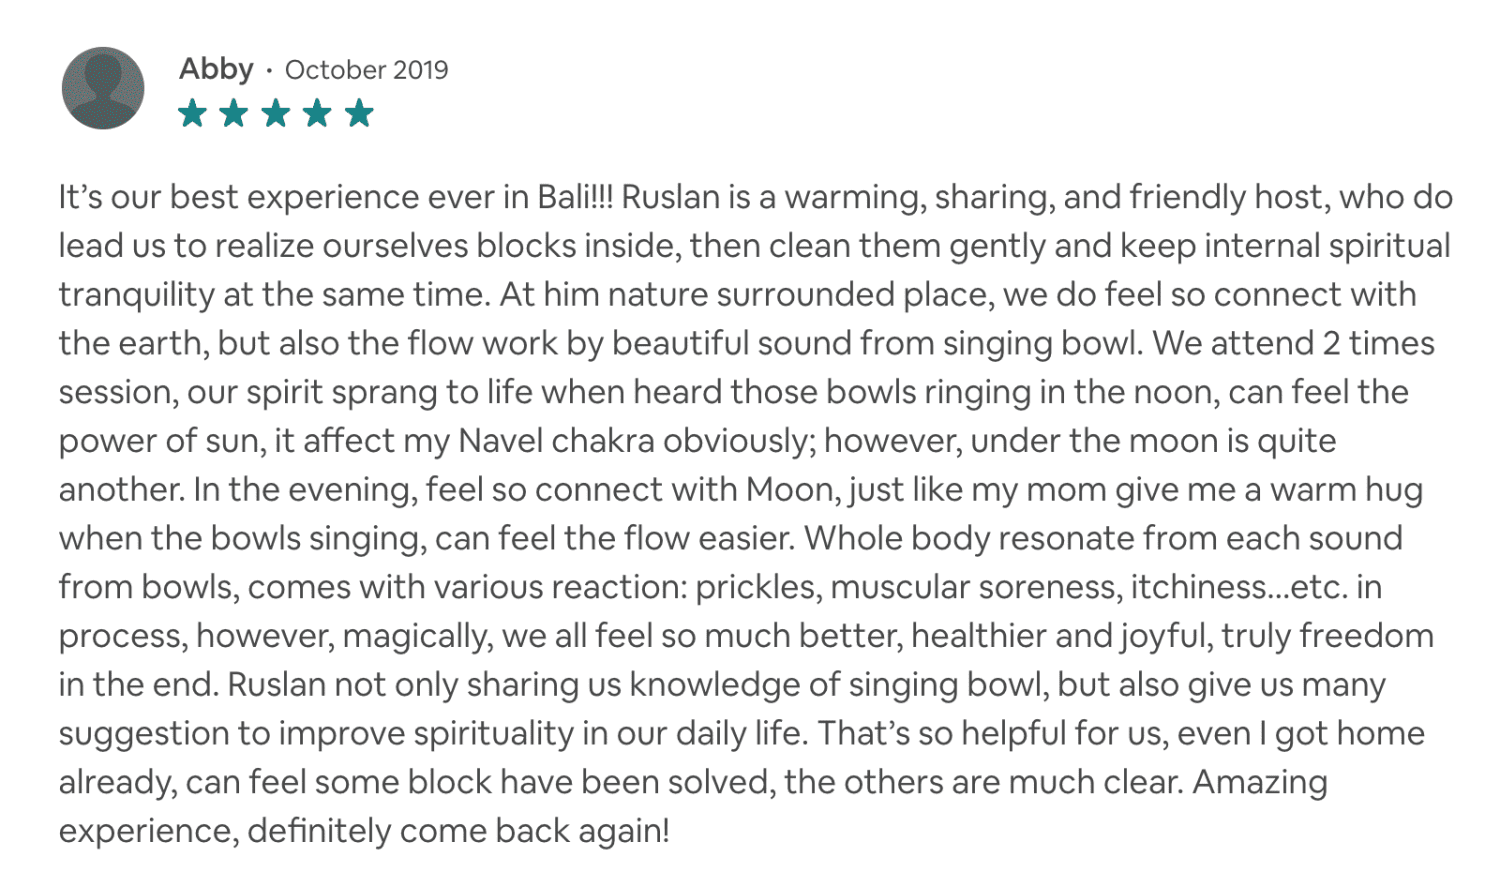Screen dimensions: 1500x887
Task: Click the first rating star
Action: point(192,114)
